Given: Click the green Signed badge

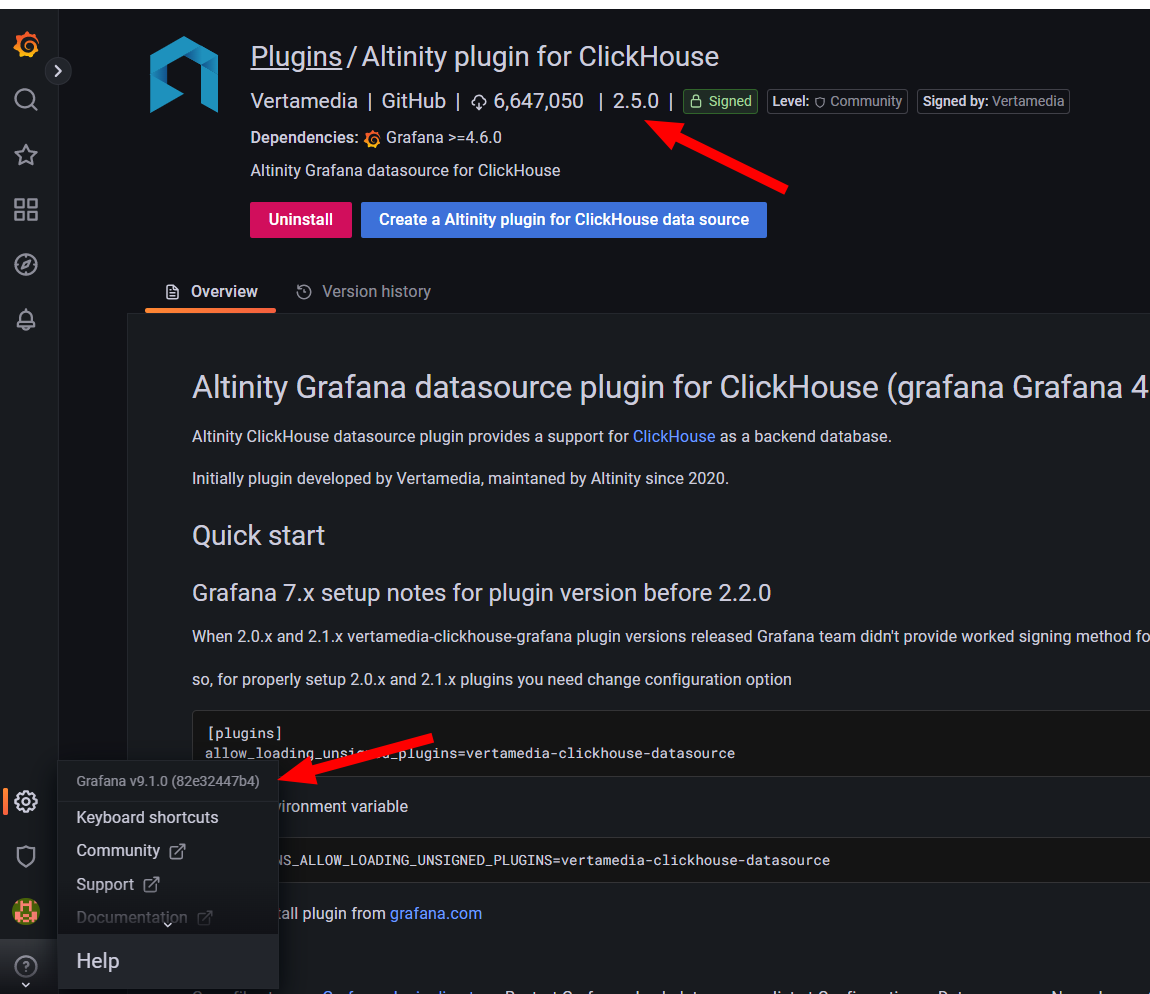Looking at the screenshot, I should pyautogui.click(x=720, y=101).
